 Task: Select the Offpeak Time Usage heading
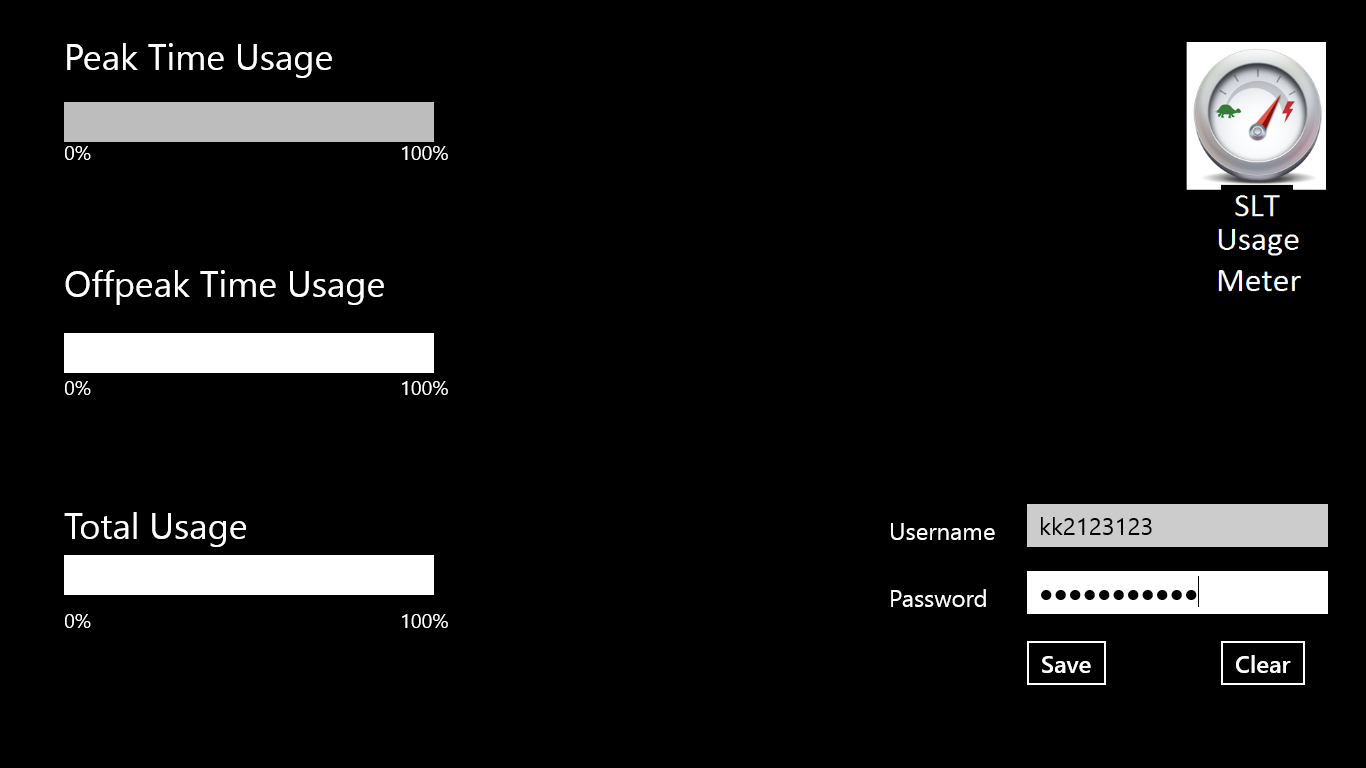(224, 285)
